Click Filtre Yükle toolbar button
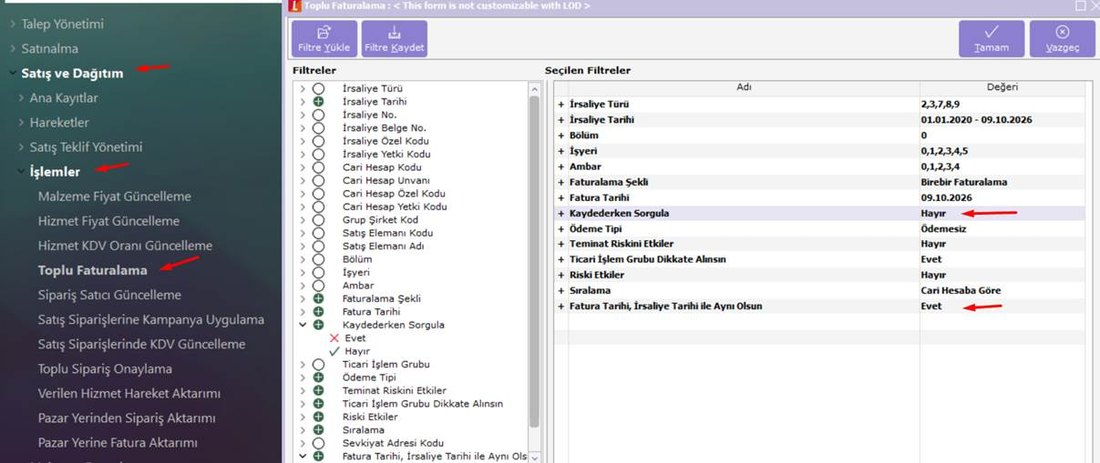 pyautogui.click(x=324, y=39)
